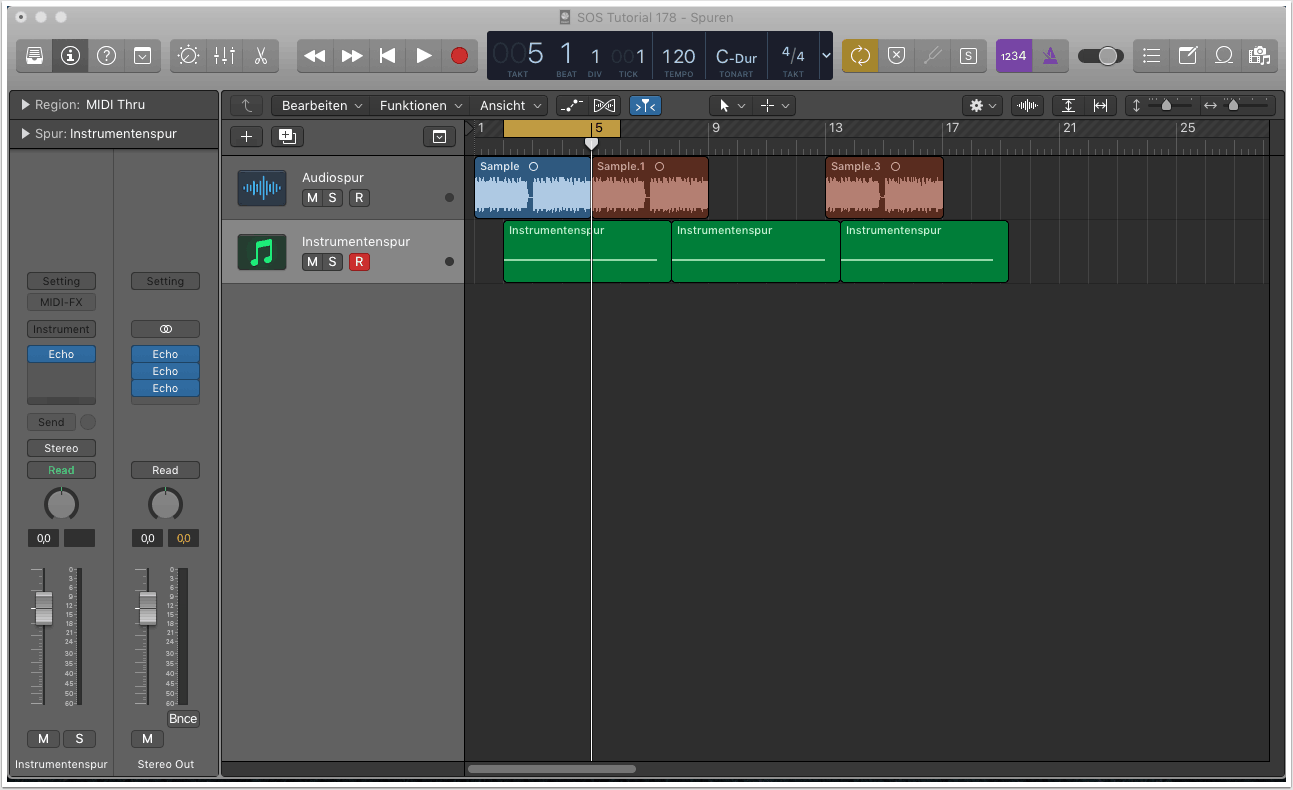The width and height of the screenshot is (1293, 790).
Task: Open the Ansicht dropdown menu
Action: click(510, 105)
